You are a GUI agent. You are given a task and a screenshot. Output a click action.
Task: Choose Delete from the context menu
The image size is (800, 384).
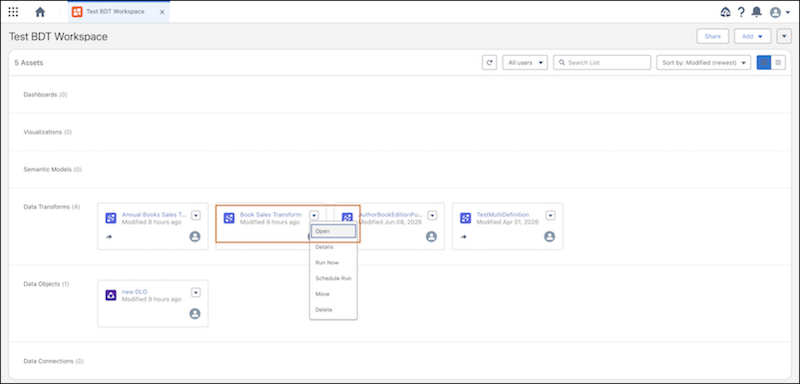[333, 310]
